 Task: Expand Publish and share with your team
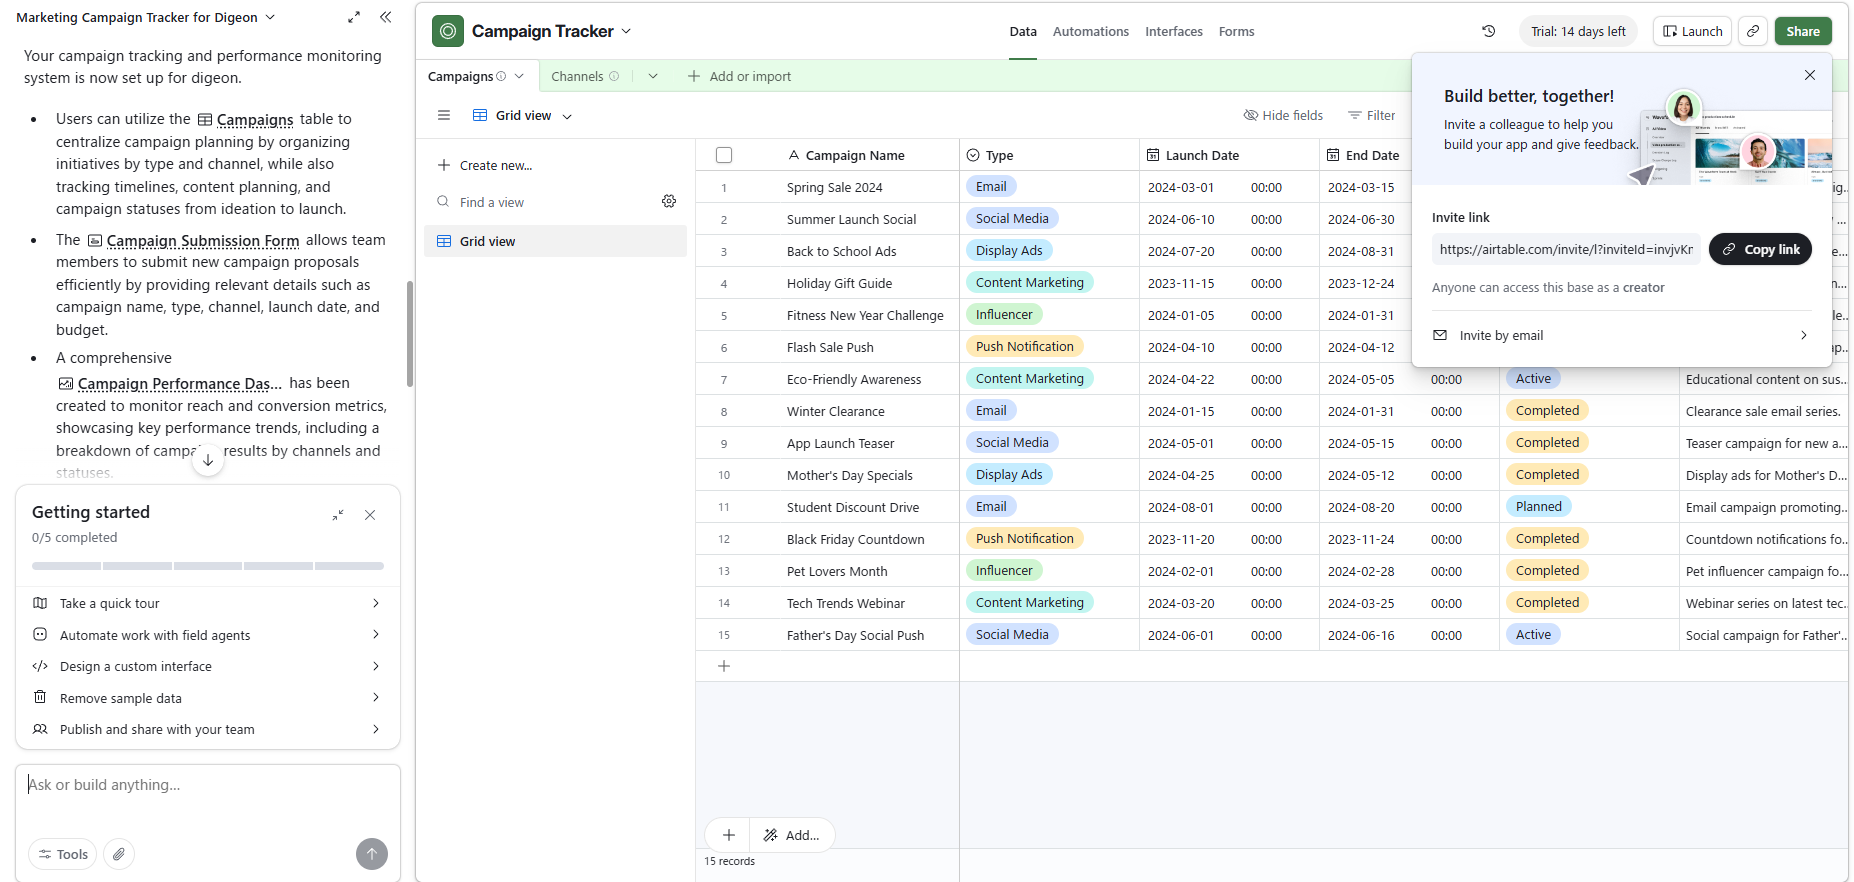pyautogui.click(x=208, y=729)
